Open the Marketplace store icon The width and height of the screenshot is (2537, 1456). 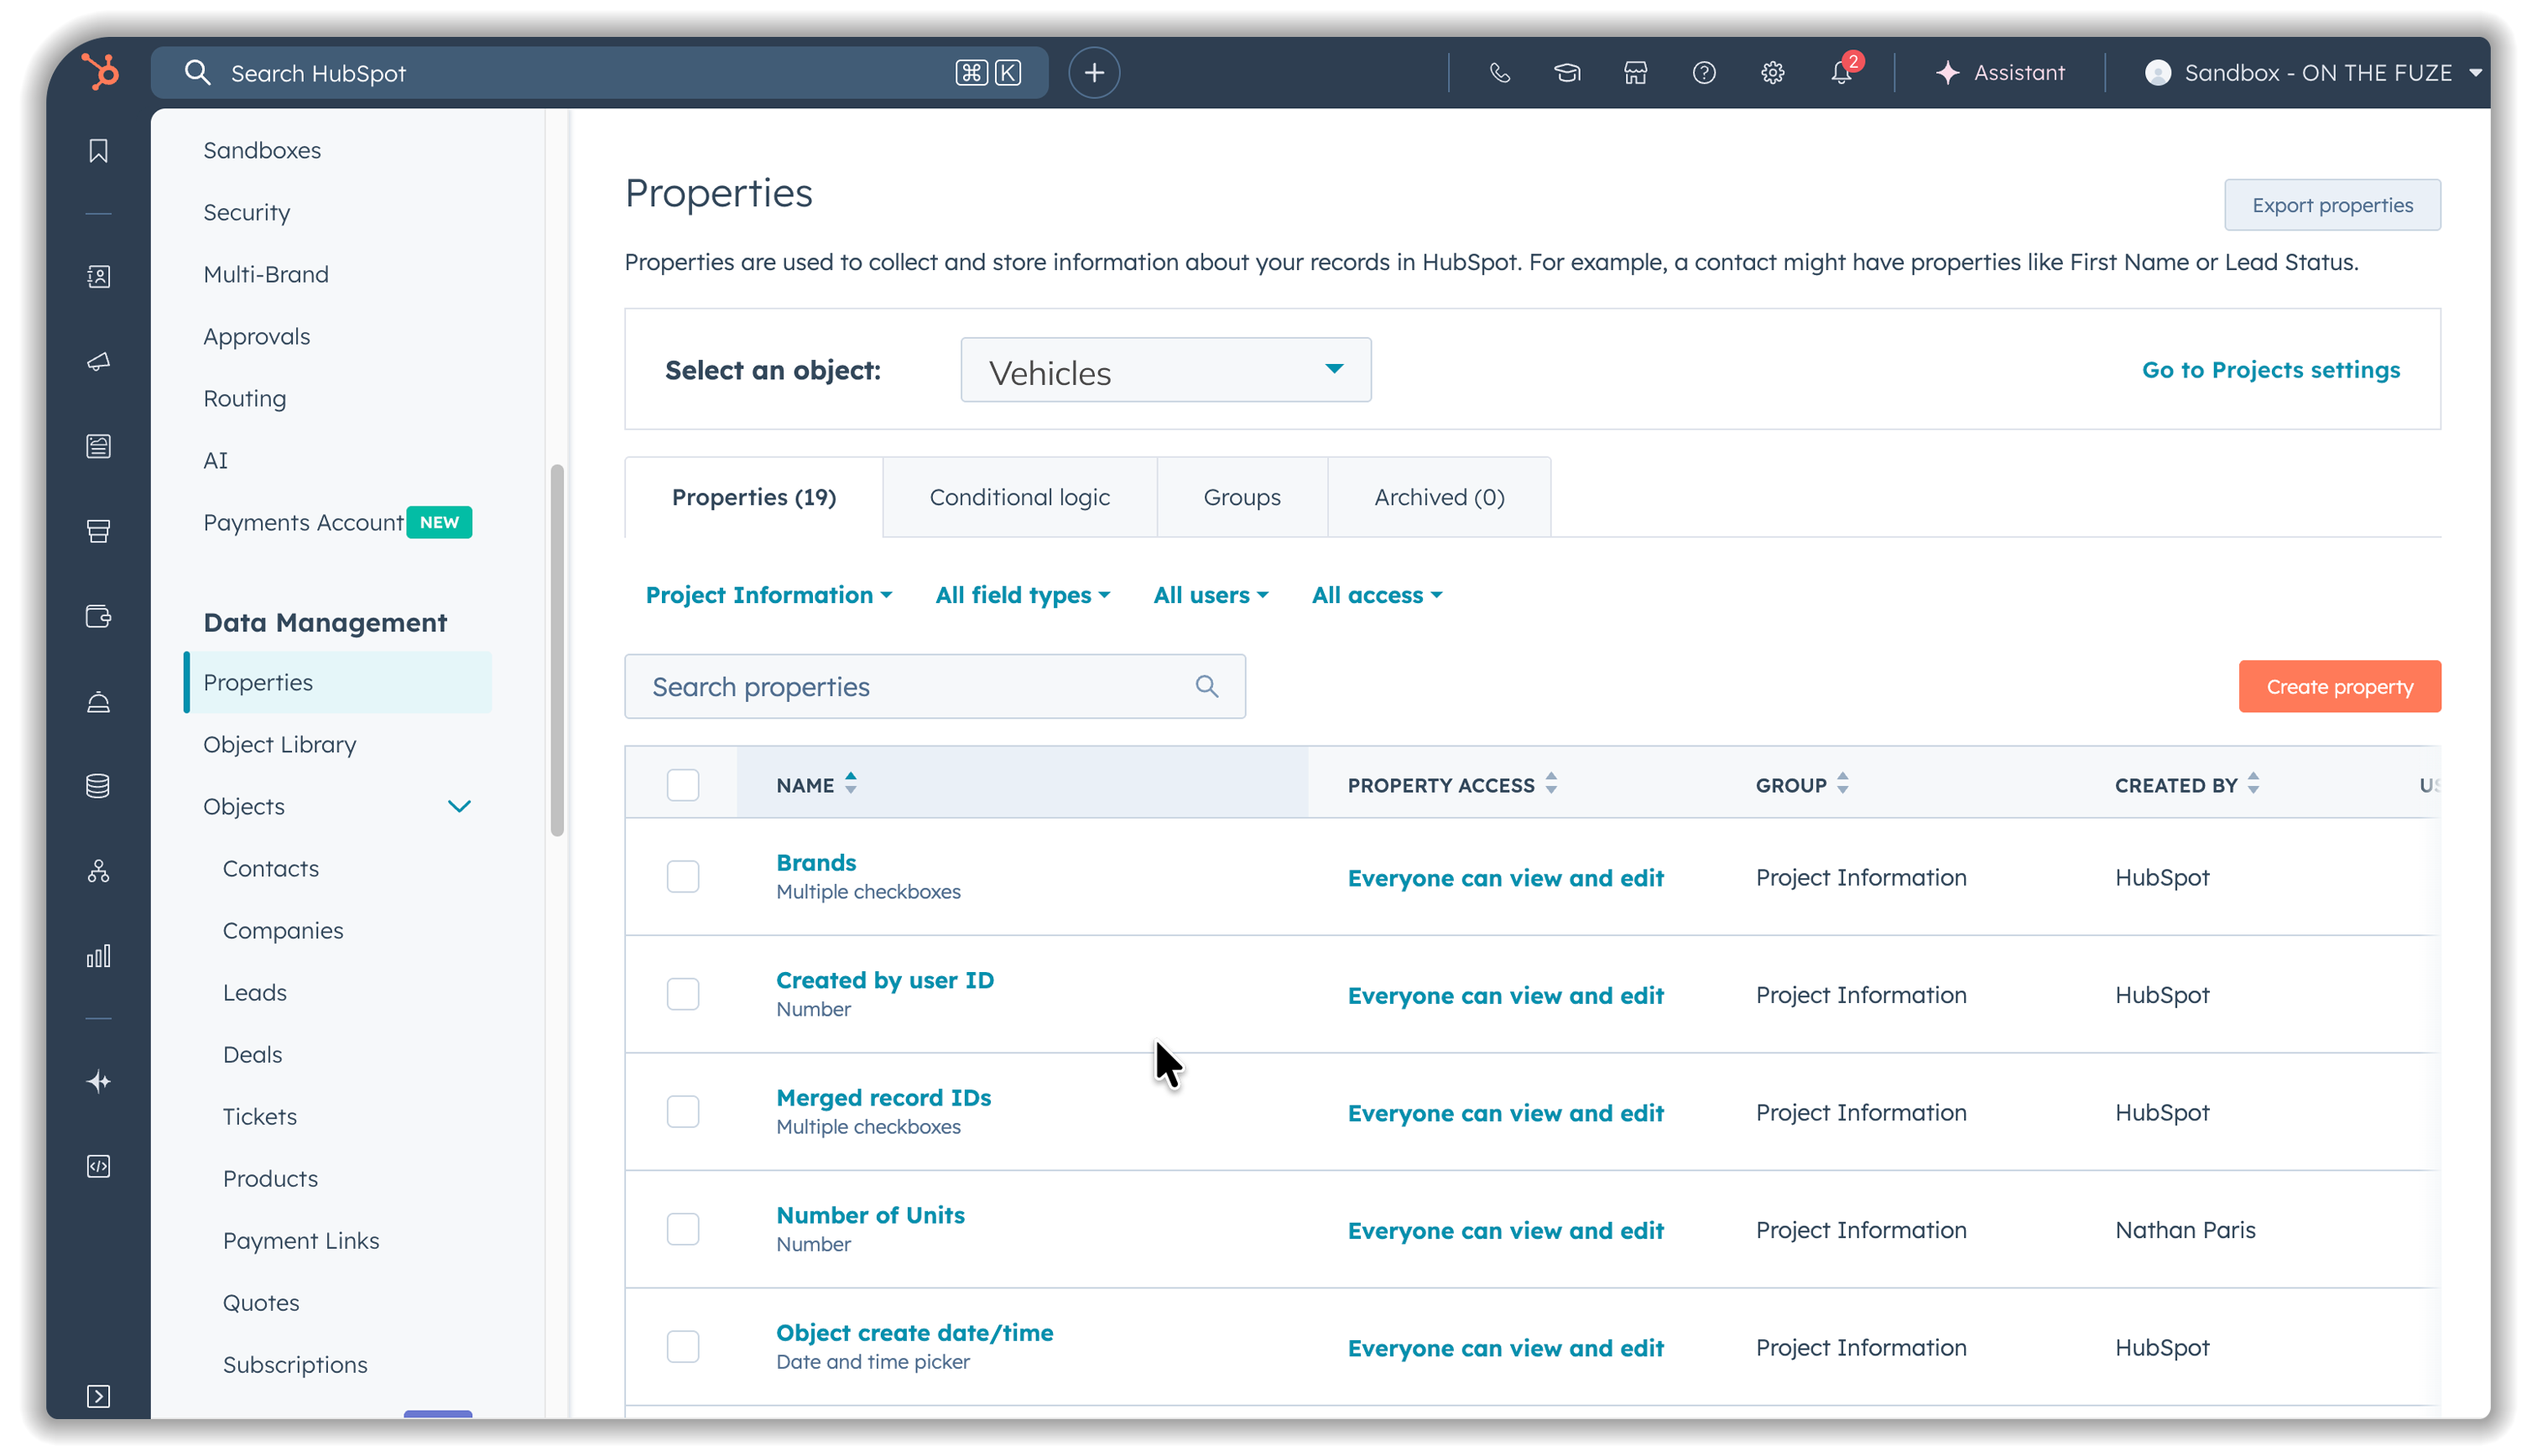1637,72
